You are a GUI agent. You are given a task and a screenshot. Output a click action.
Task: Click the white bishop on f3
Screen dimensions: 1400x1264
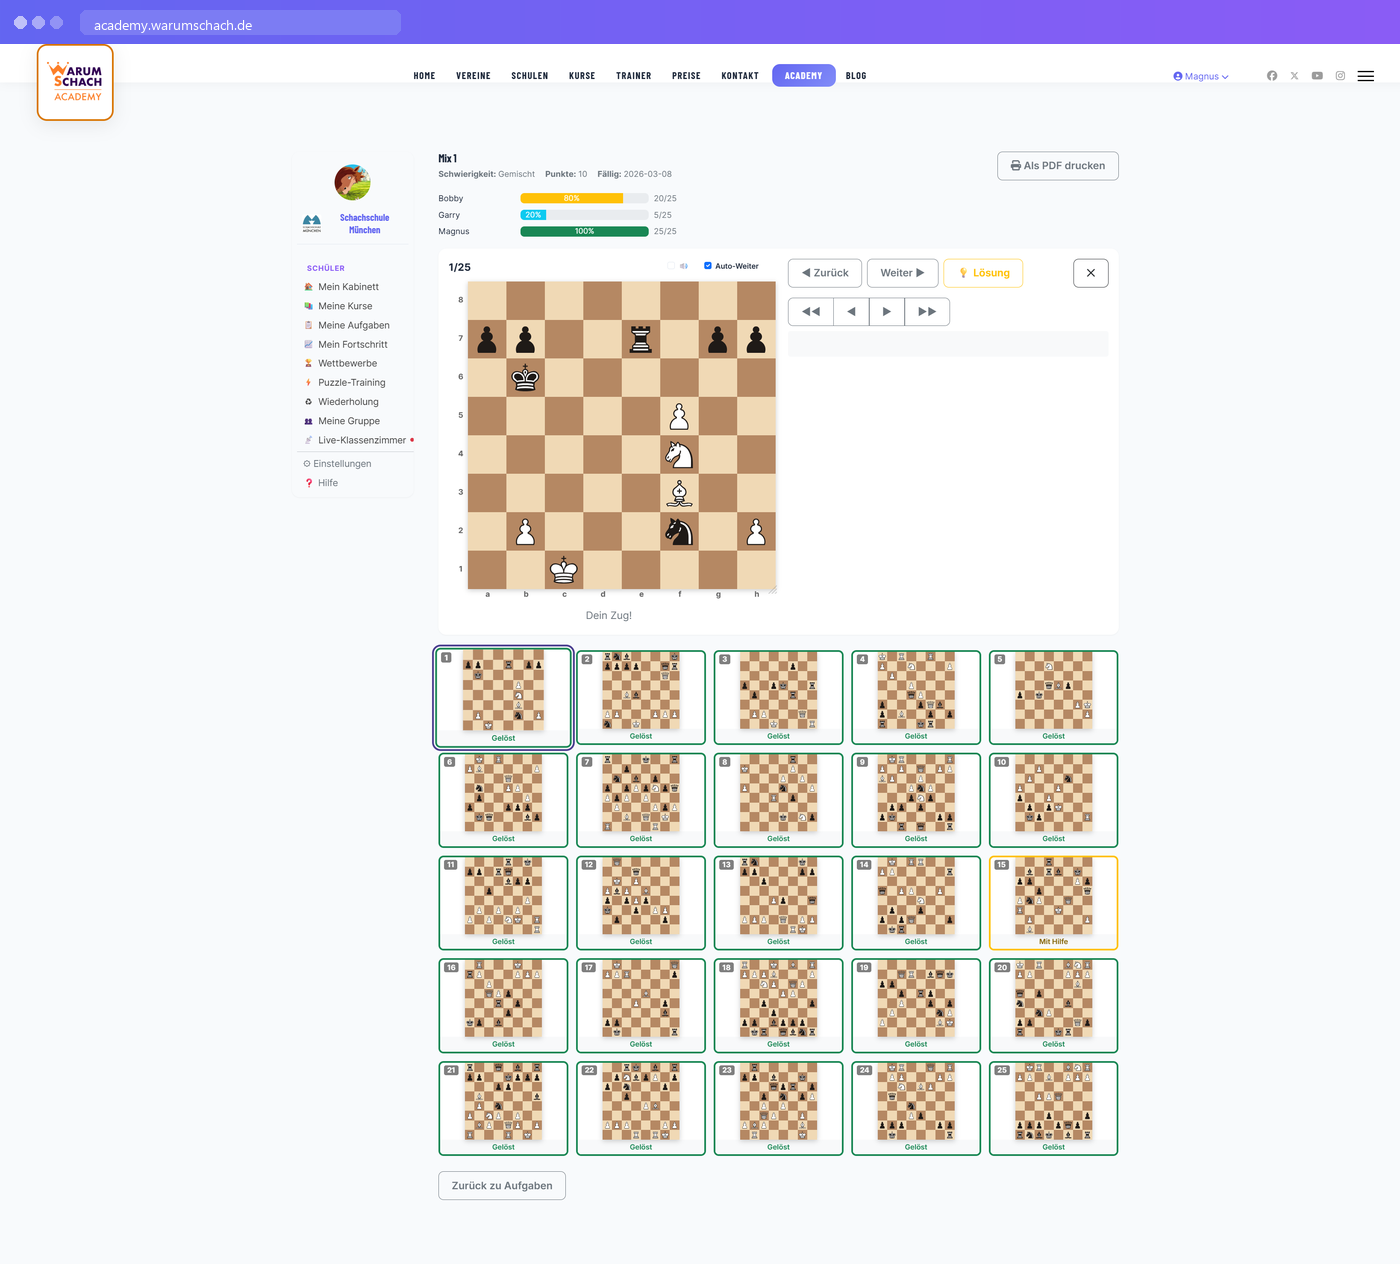click(679, 493)
